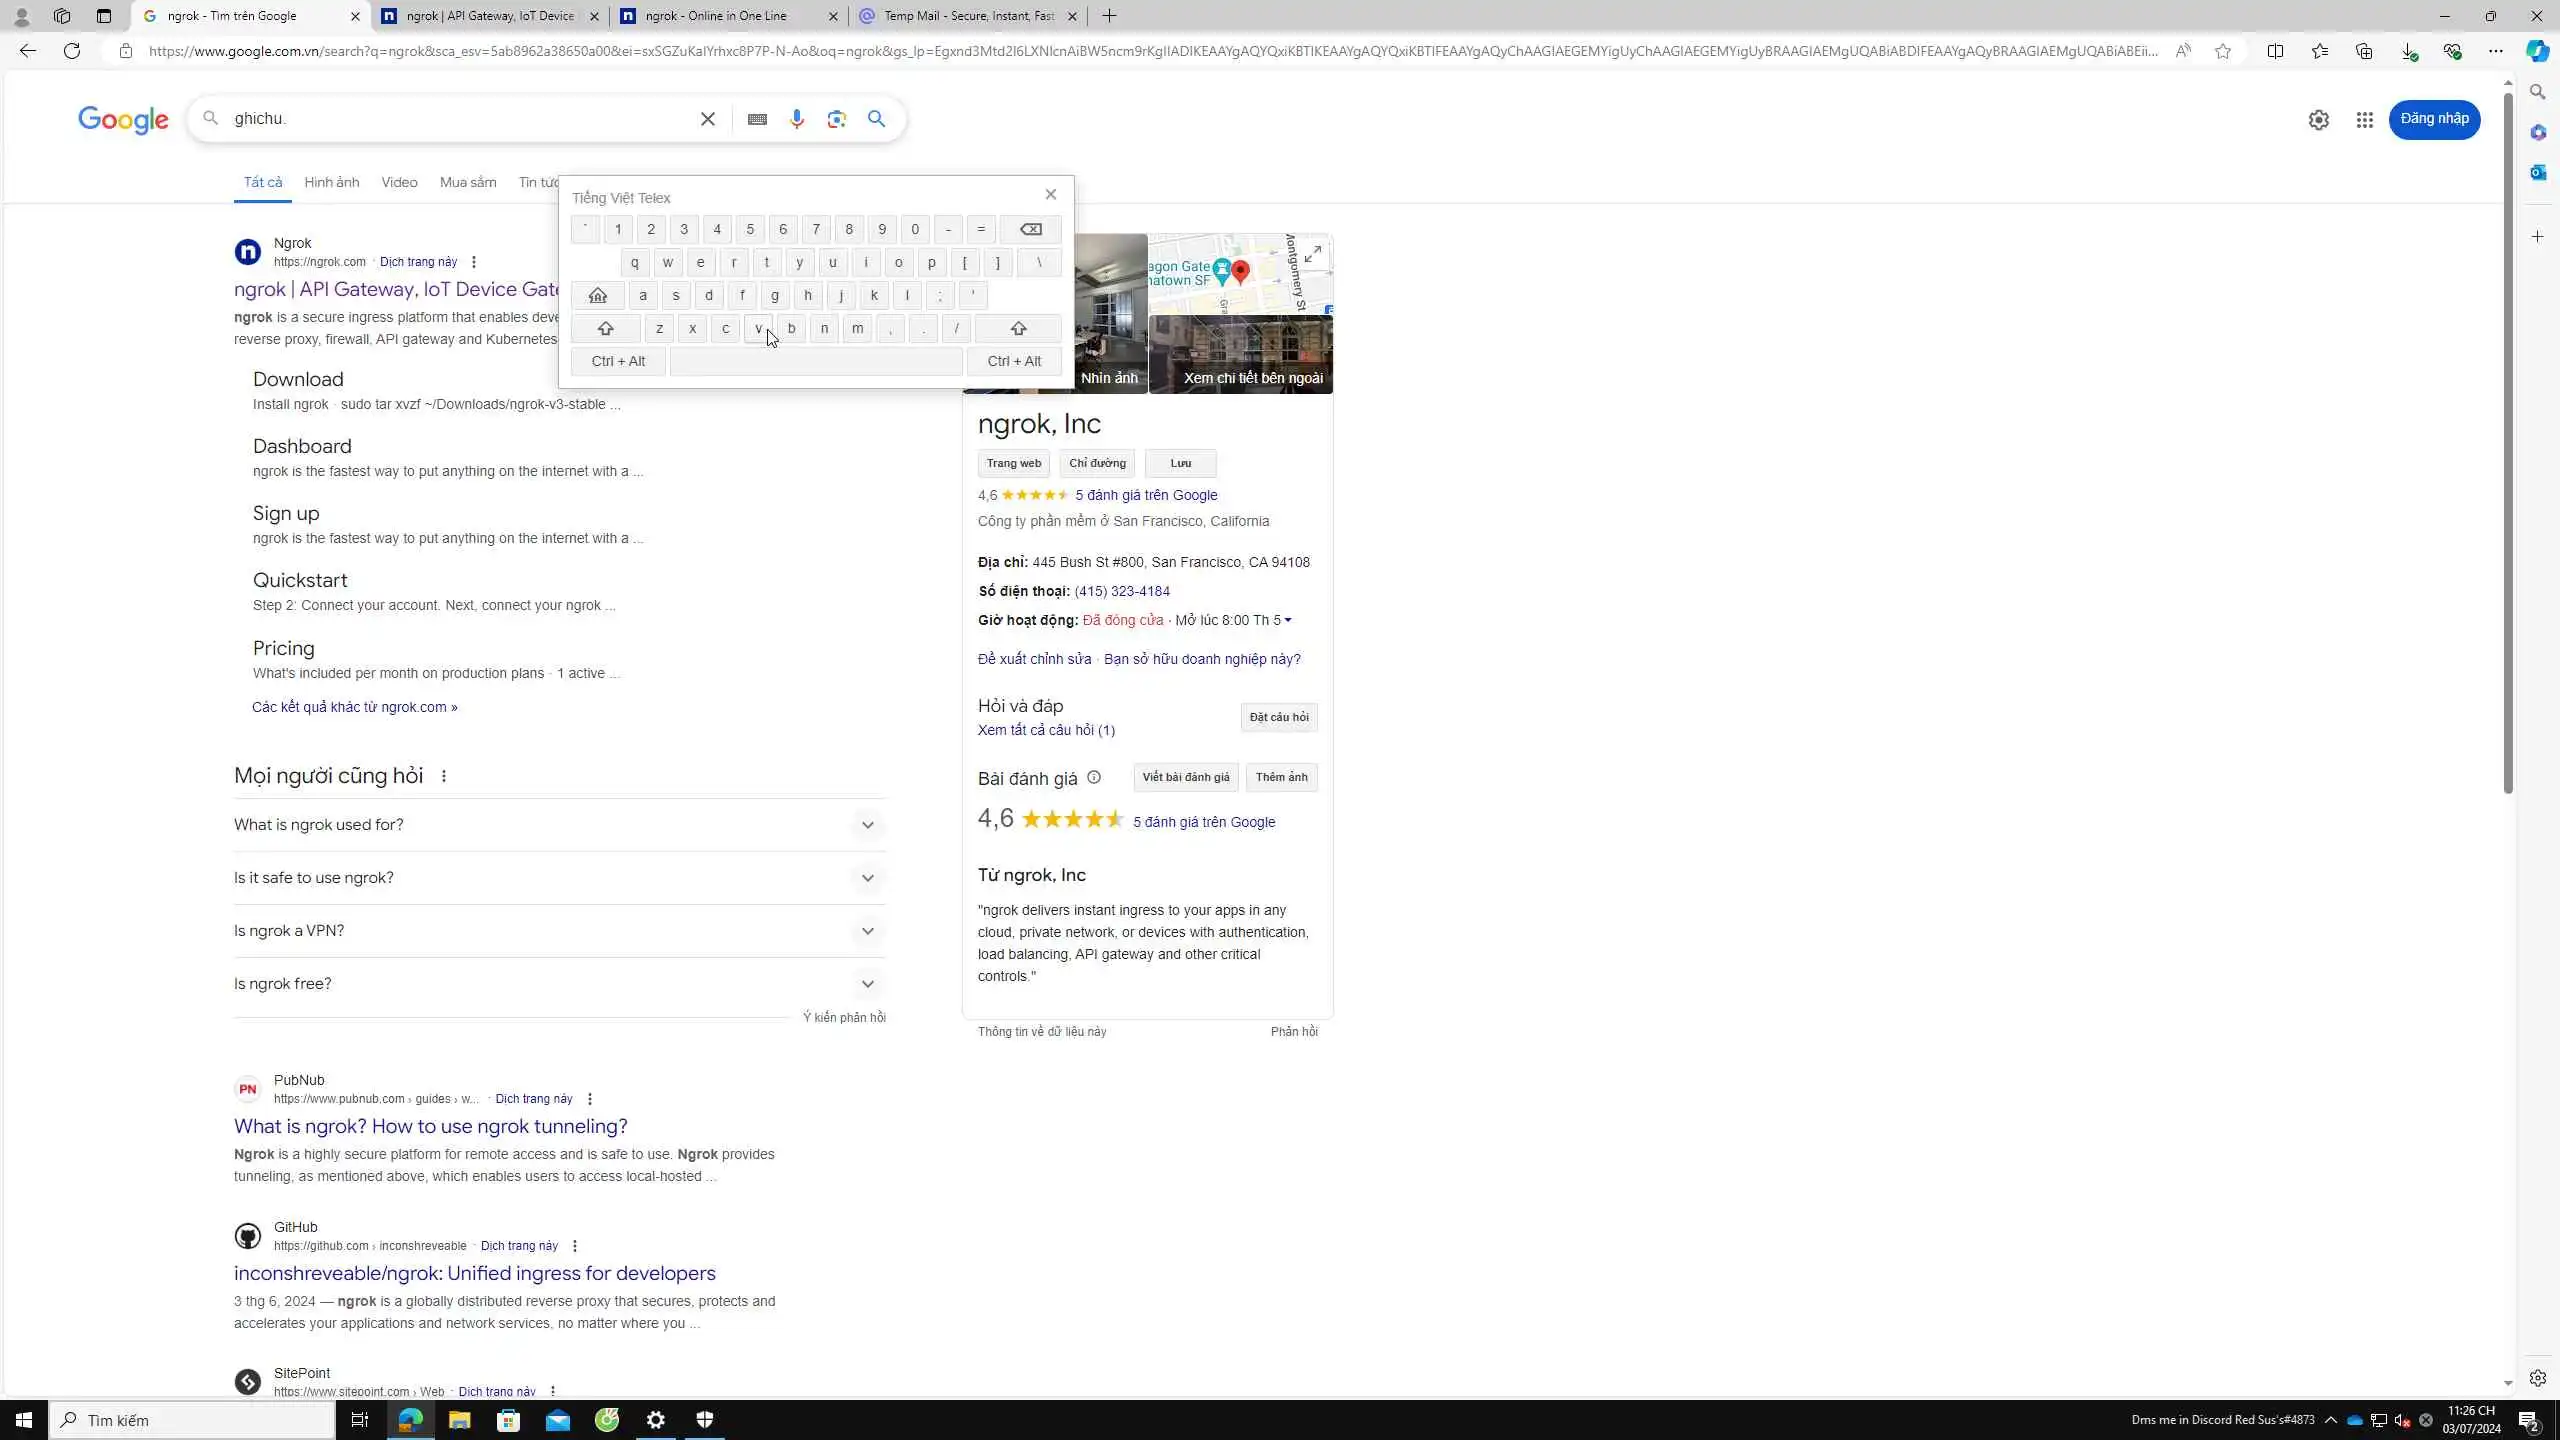Viewport: 2560px width, 1440px height.
Task: Clear the search box with X icon
Action: [x=707, y=119]
